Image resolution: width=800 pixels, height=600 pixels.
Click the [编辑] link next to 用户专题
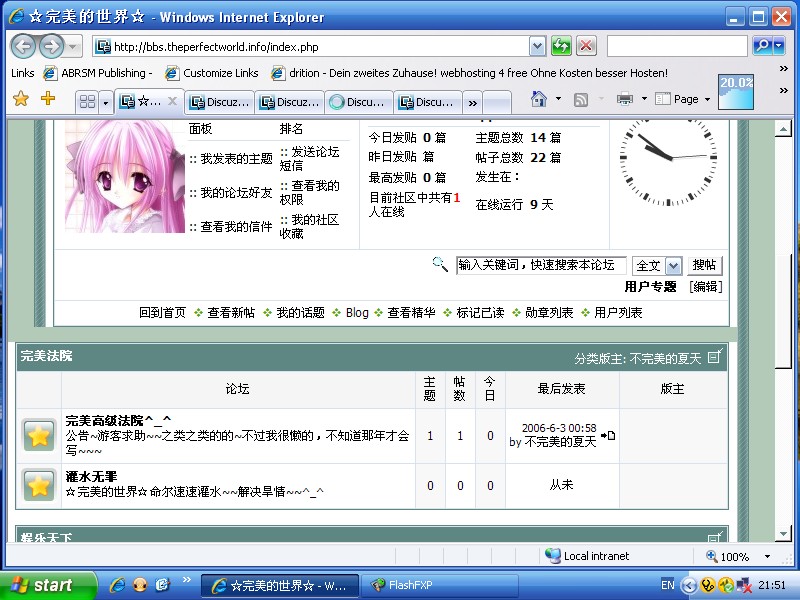[706, 287]
